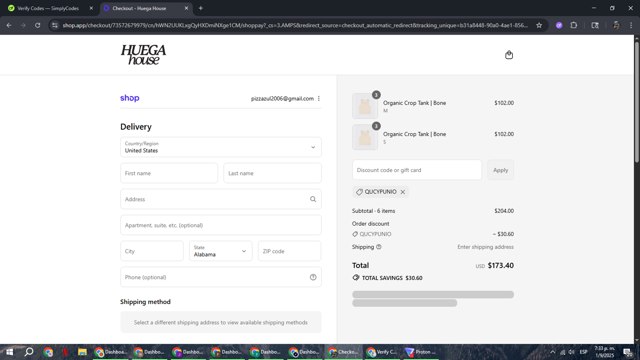Open the Extensions puzzle icon
The width and height of the screenshot is (640, 360).
pos(574,25)
